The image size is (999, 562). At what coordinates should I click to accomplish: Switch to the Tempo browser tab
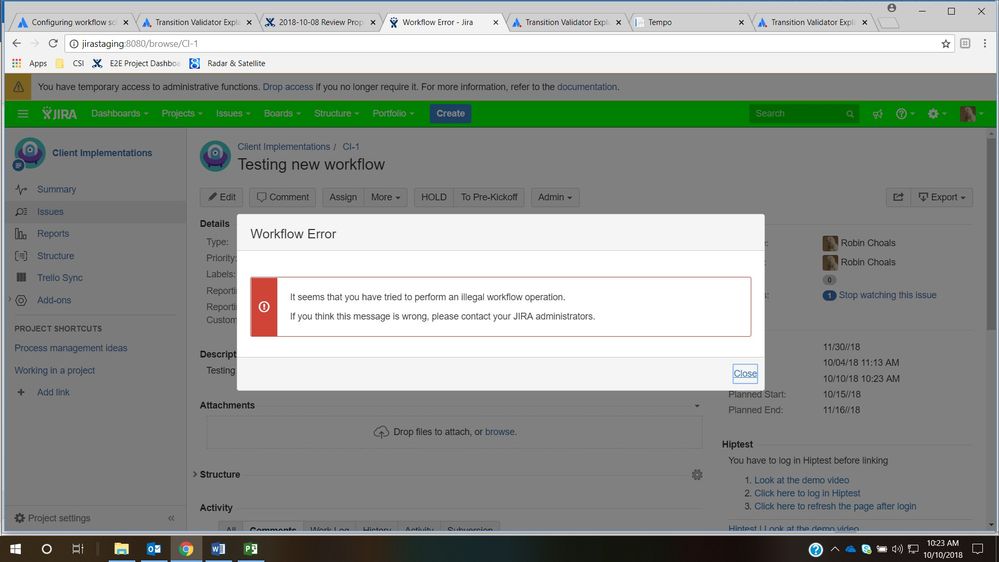690,22
